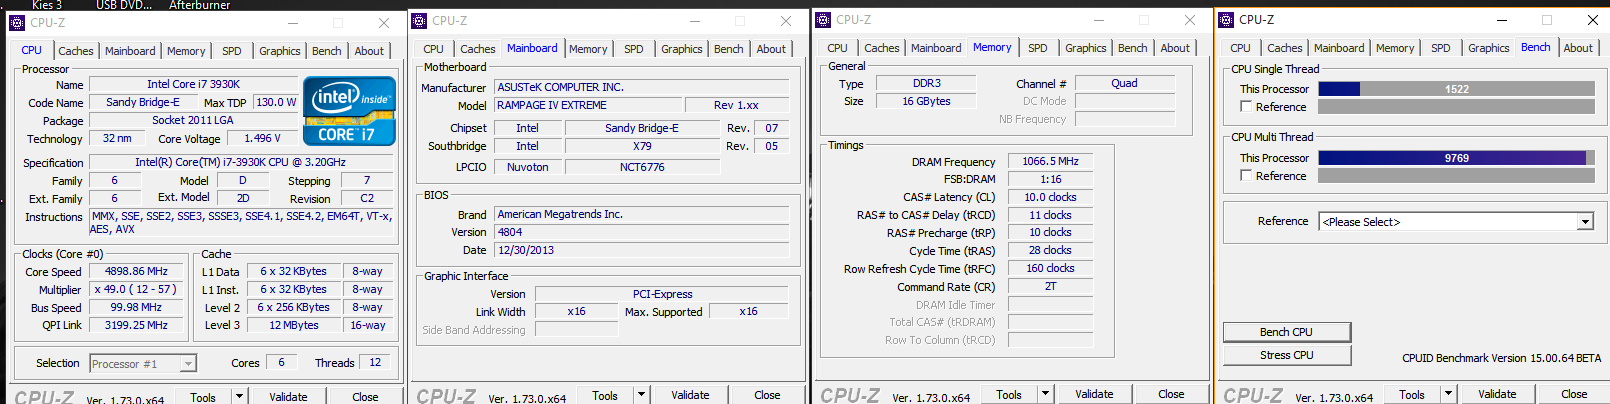Click Tools button in the Motherboard window
1610x404 pixels.
click(x=605, y=395)
